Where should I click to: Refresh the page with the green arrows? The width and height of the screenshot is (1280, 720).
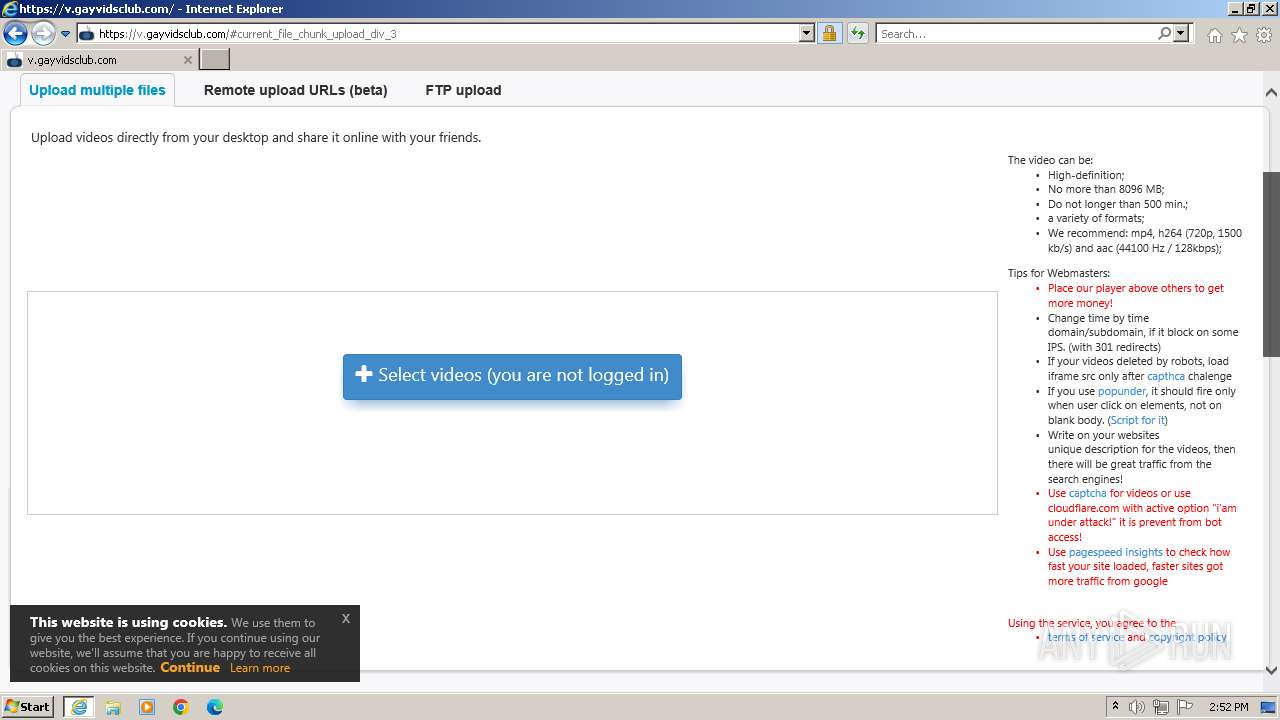(858, 34)
